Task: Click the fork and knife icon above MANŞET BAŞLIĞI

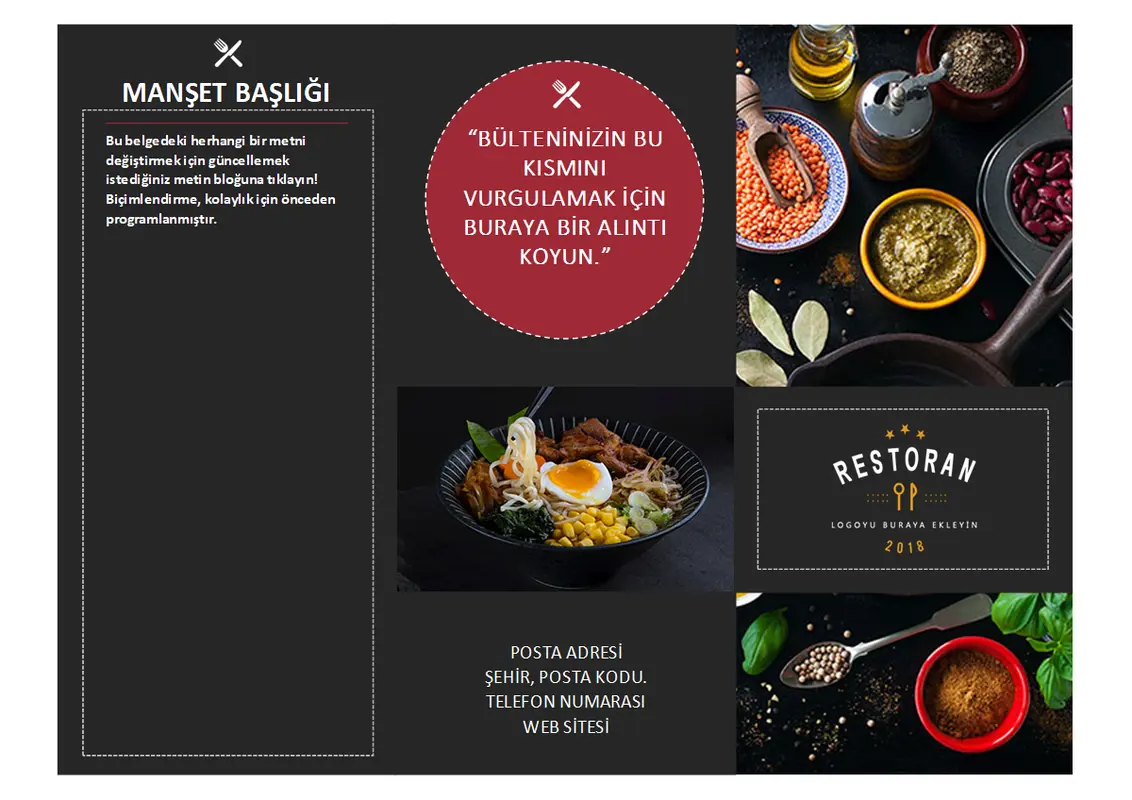Action: tap(228, 53)
